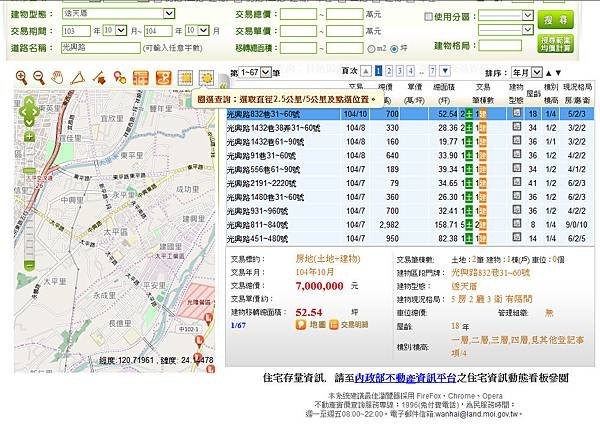Go to results page 4
Viewport: 600px width, 425px height.
[411, 71]
